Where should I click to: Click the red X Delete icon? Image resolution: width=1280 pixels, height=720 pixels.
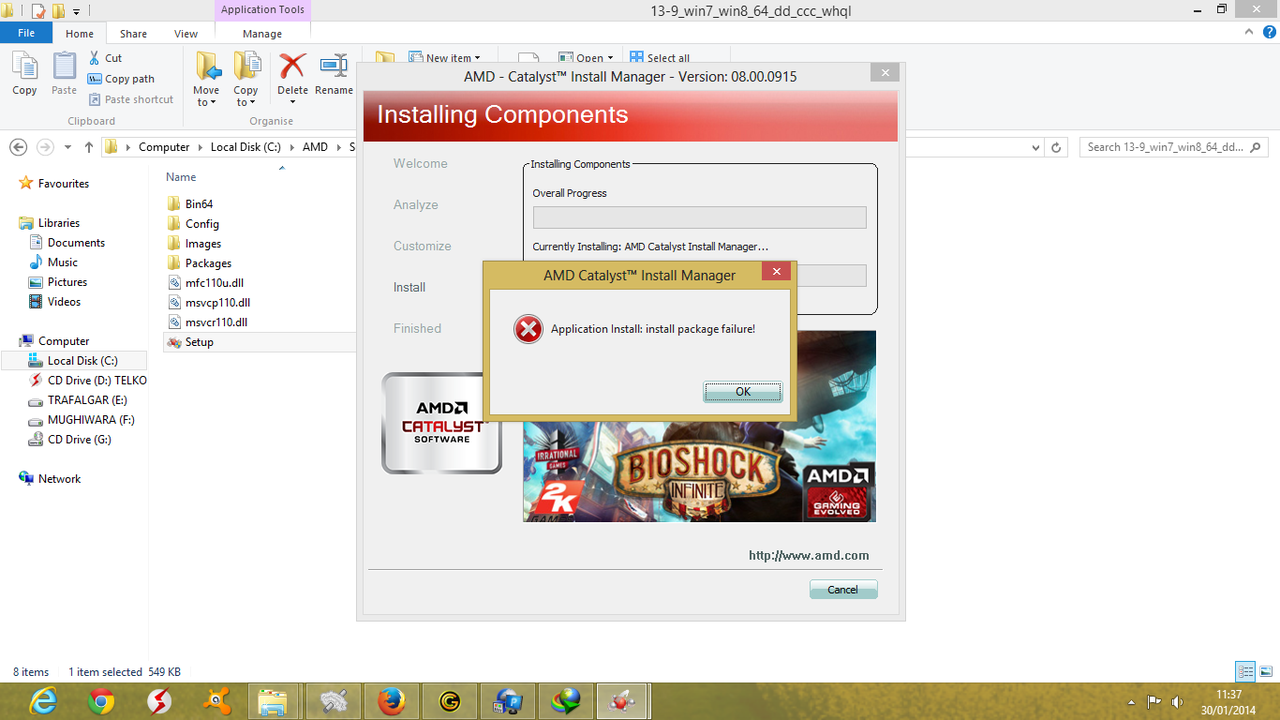[292, 66]
